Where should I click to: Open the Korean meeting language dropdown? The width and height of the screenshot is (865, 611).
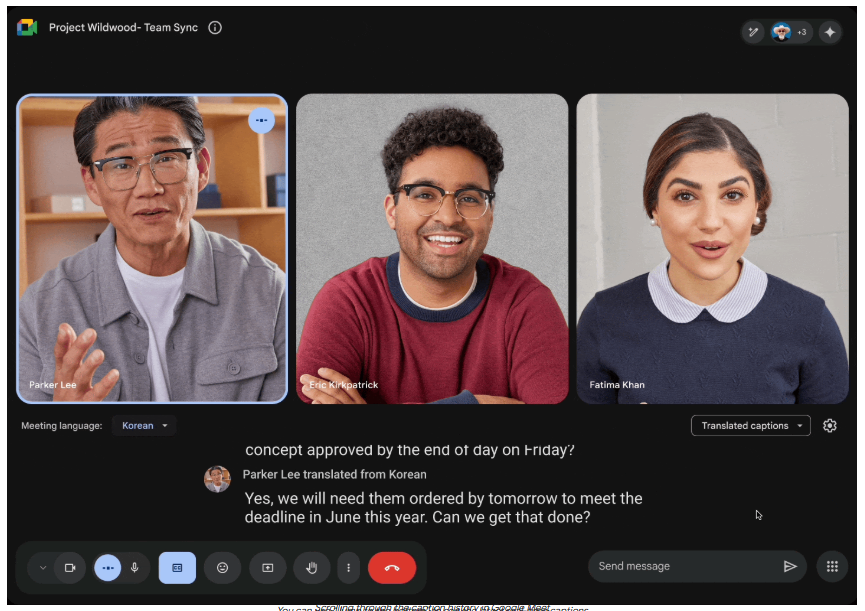click(x=144, y=426)
